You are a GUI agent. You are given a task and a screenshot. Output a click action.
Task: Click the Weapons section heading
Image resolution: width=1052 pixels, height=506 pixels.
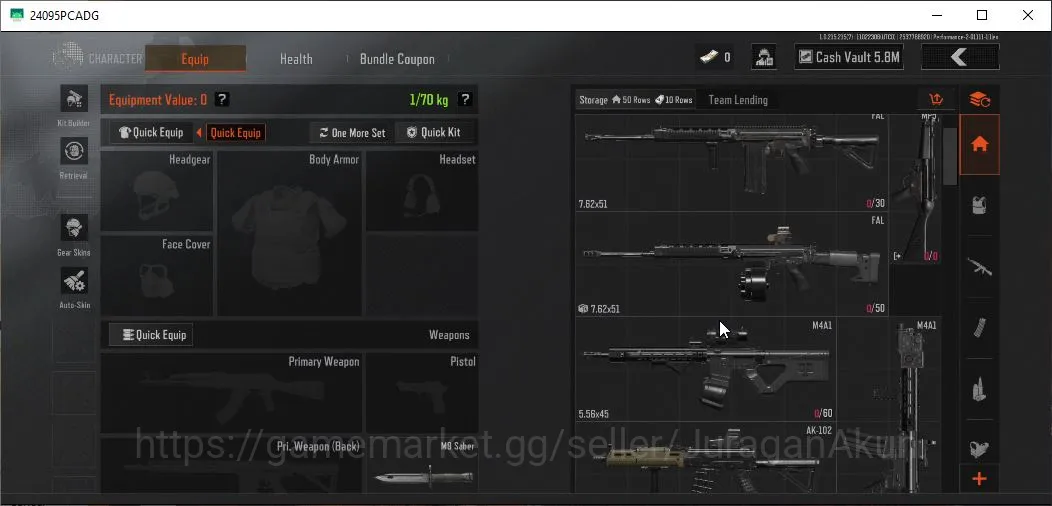coord(449,335)
